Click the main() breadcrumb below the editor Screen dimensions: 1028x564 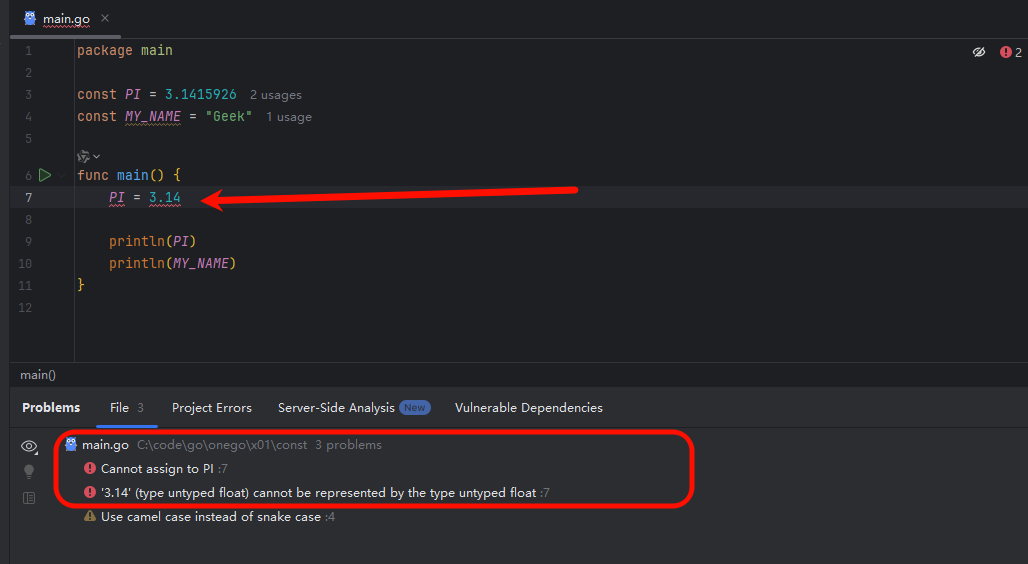tap(38, 375)
